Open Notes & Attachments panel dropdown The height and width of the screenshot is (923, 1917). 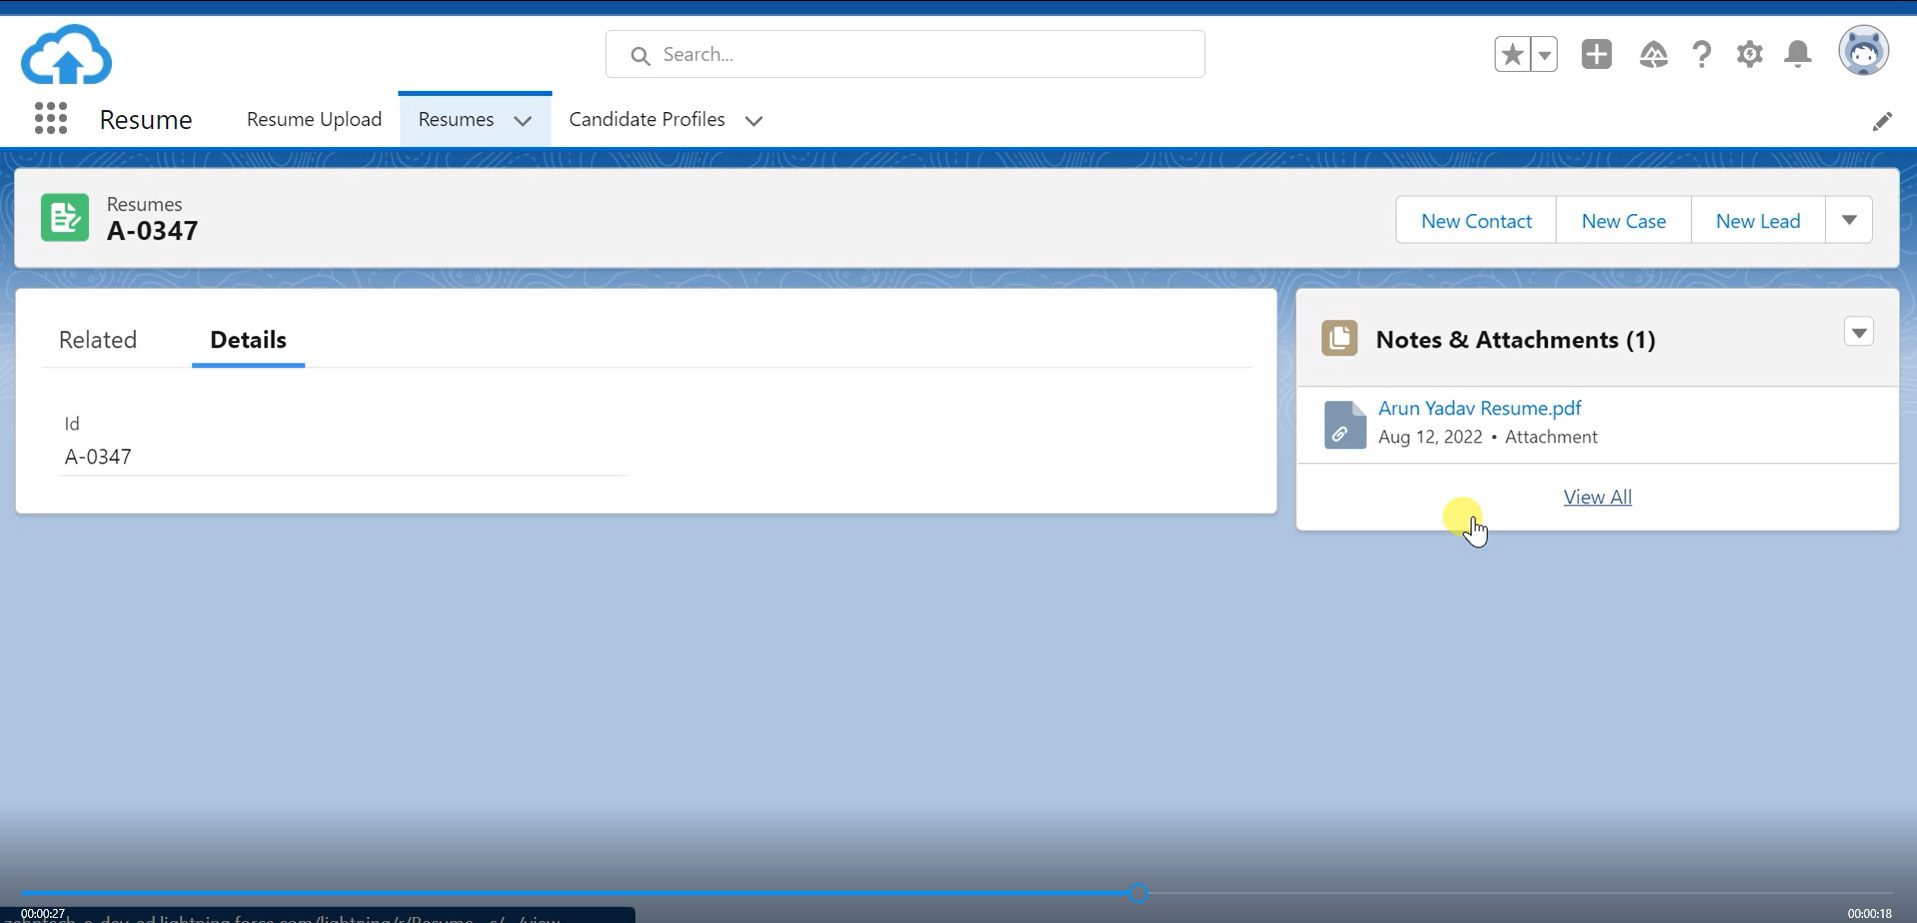(1858, 332)
